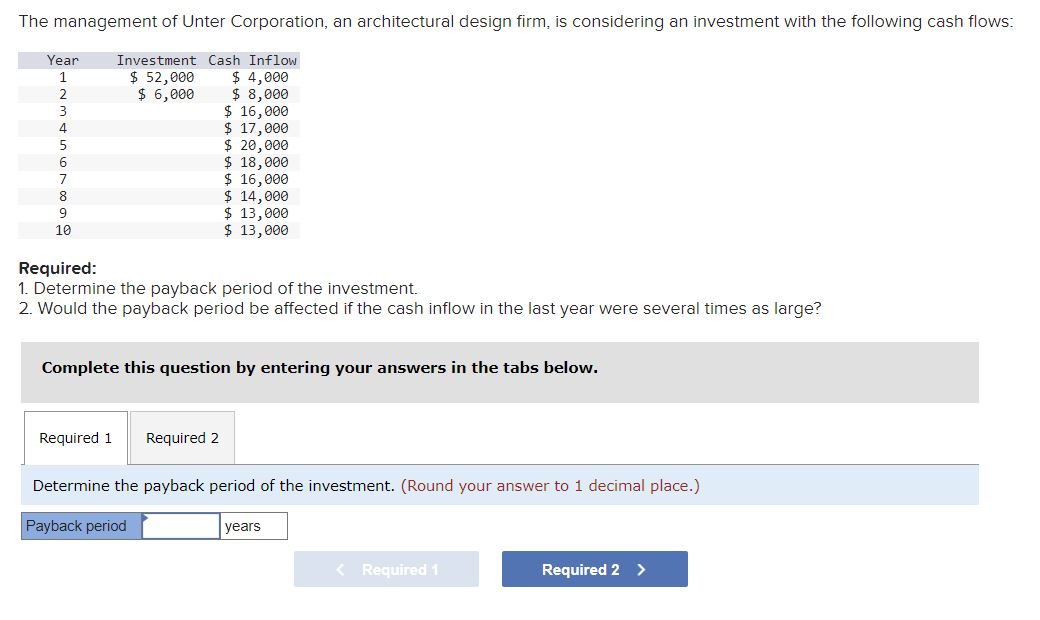Click the Required 2 navigation button
This screenshot has height=620, width=1040.
594,568
